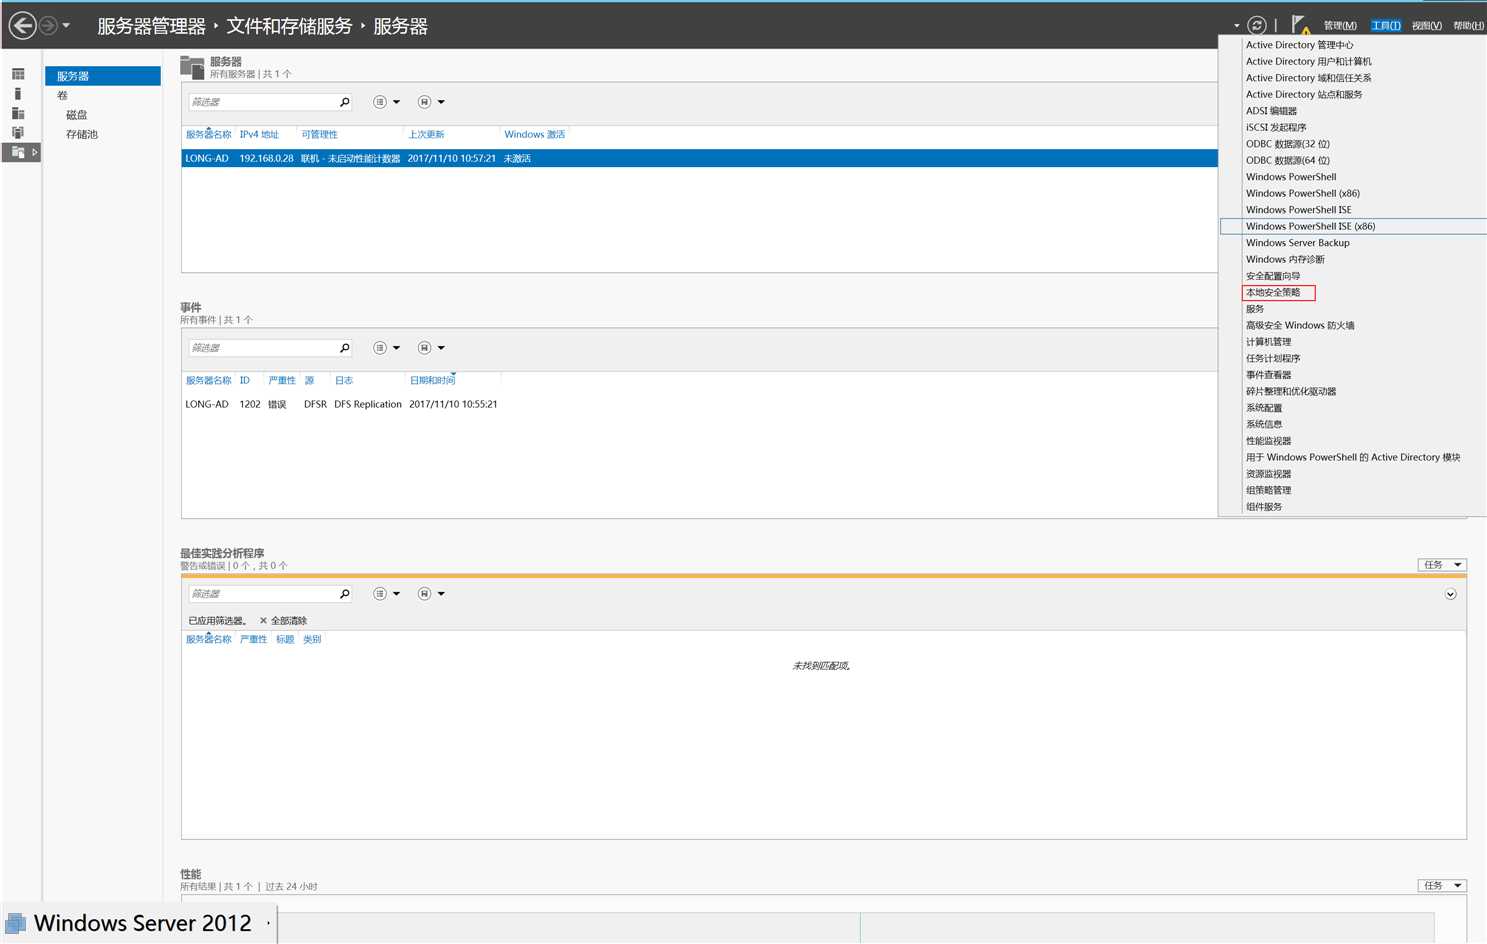Close the 工具(T) menu

(1386, 26)
